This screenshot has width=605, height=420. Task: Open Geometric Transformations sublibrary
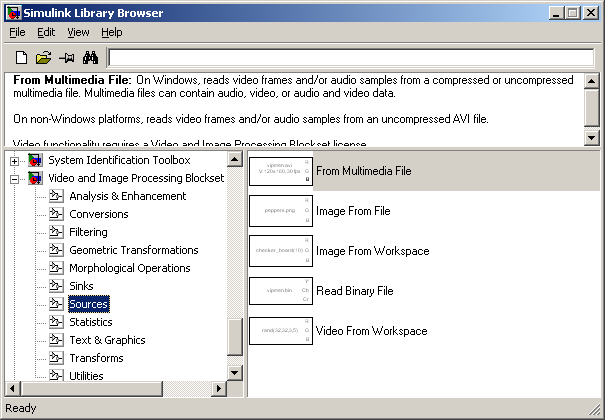coord(134,250)
